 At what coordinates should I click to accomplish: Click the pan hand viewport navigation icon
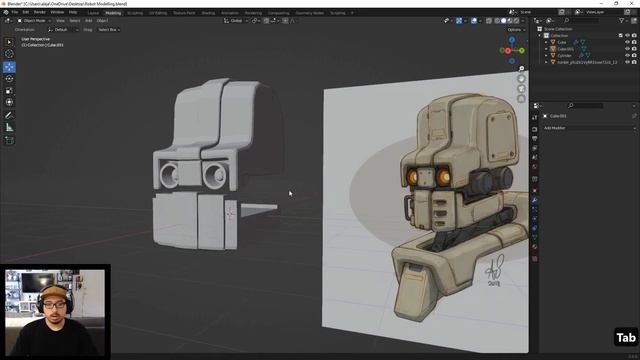(521, 79)
